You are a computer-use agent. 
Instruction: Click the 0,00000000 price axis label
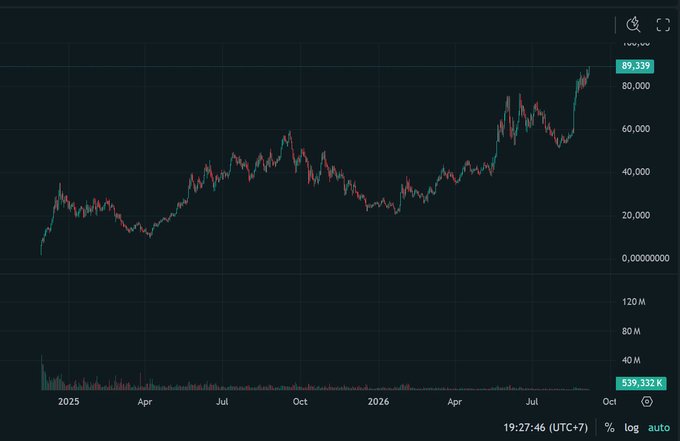click(645, 258)
